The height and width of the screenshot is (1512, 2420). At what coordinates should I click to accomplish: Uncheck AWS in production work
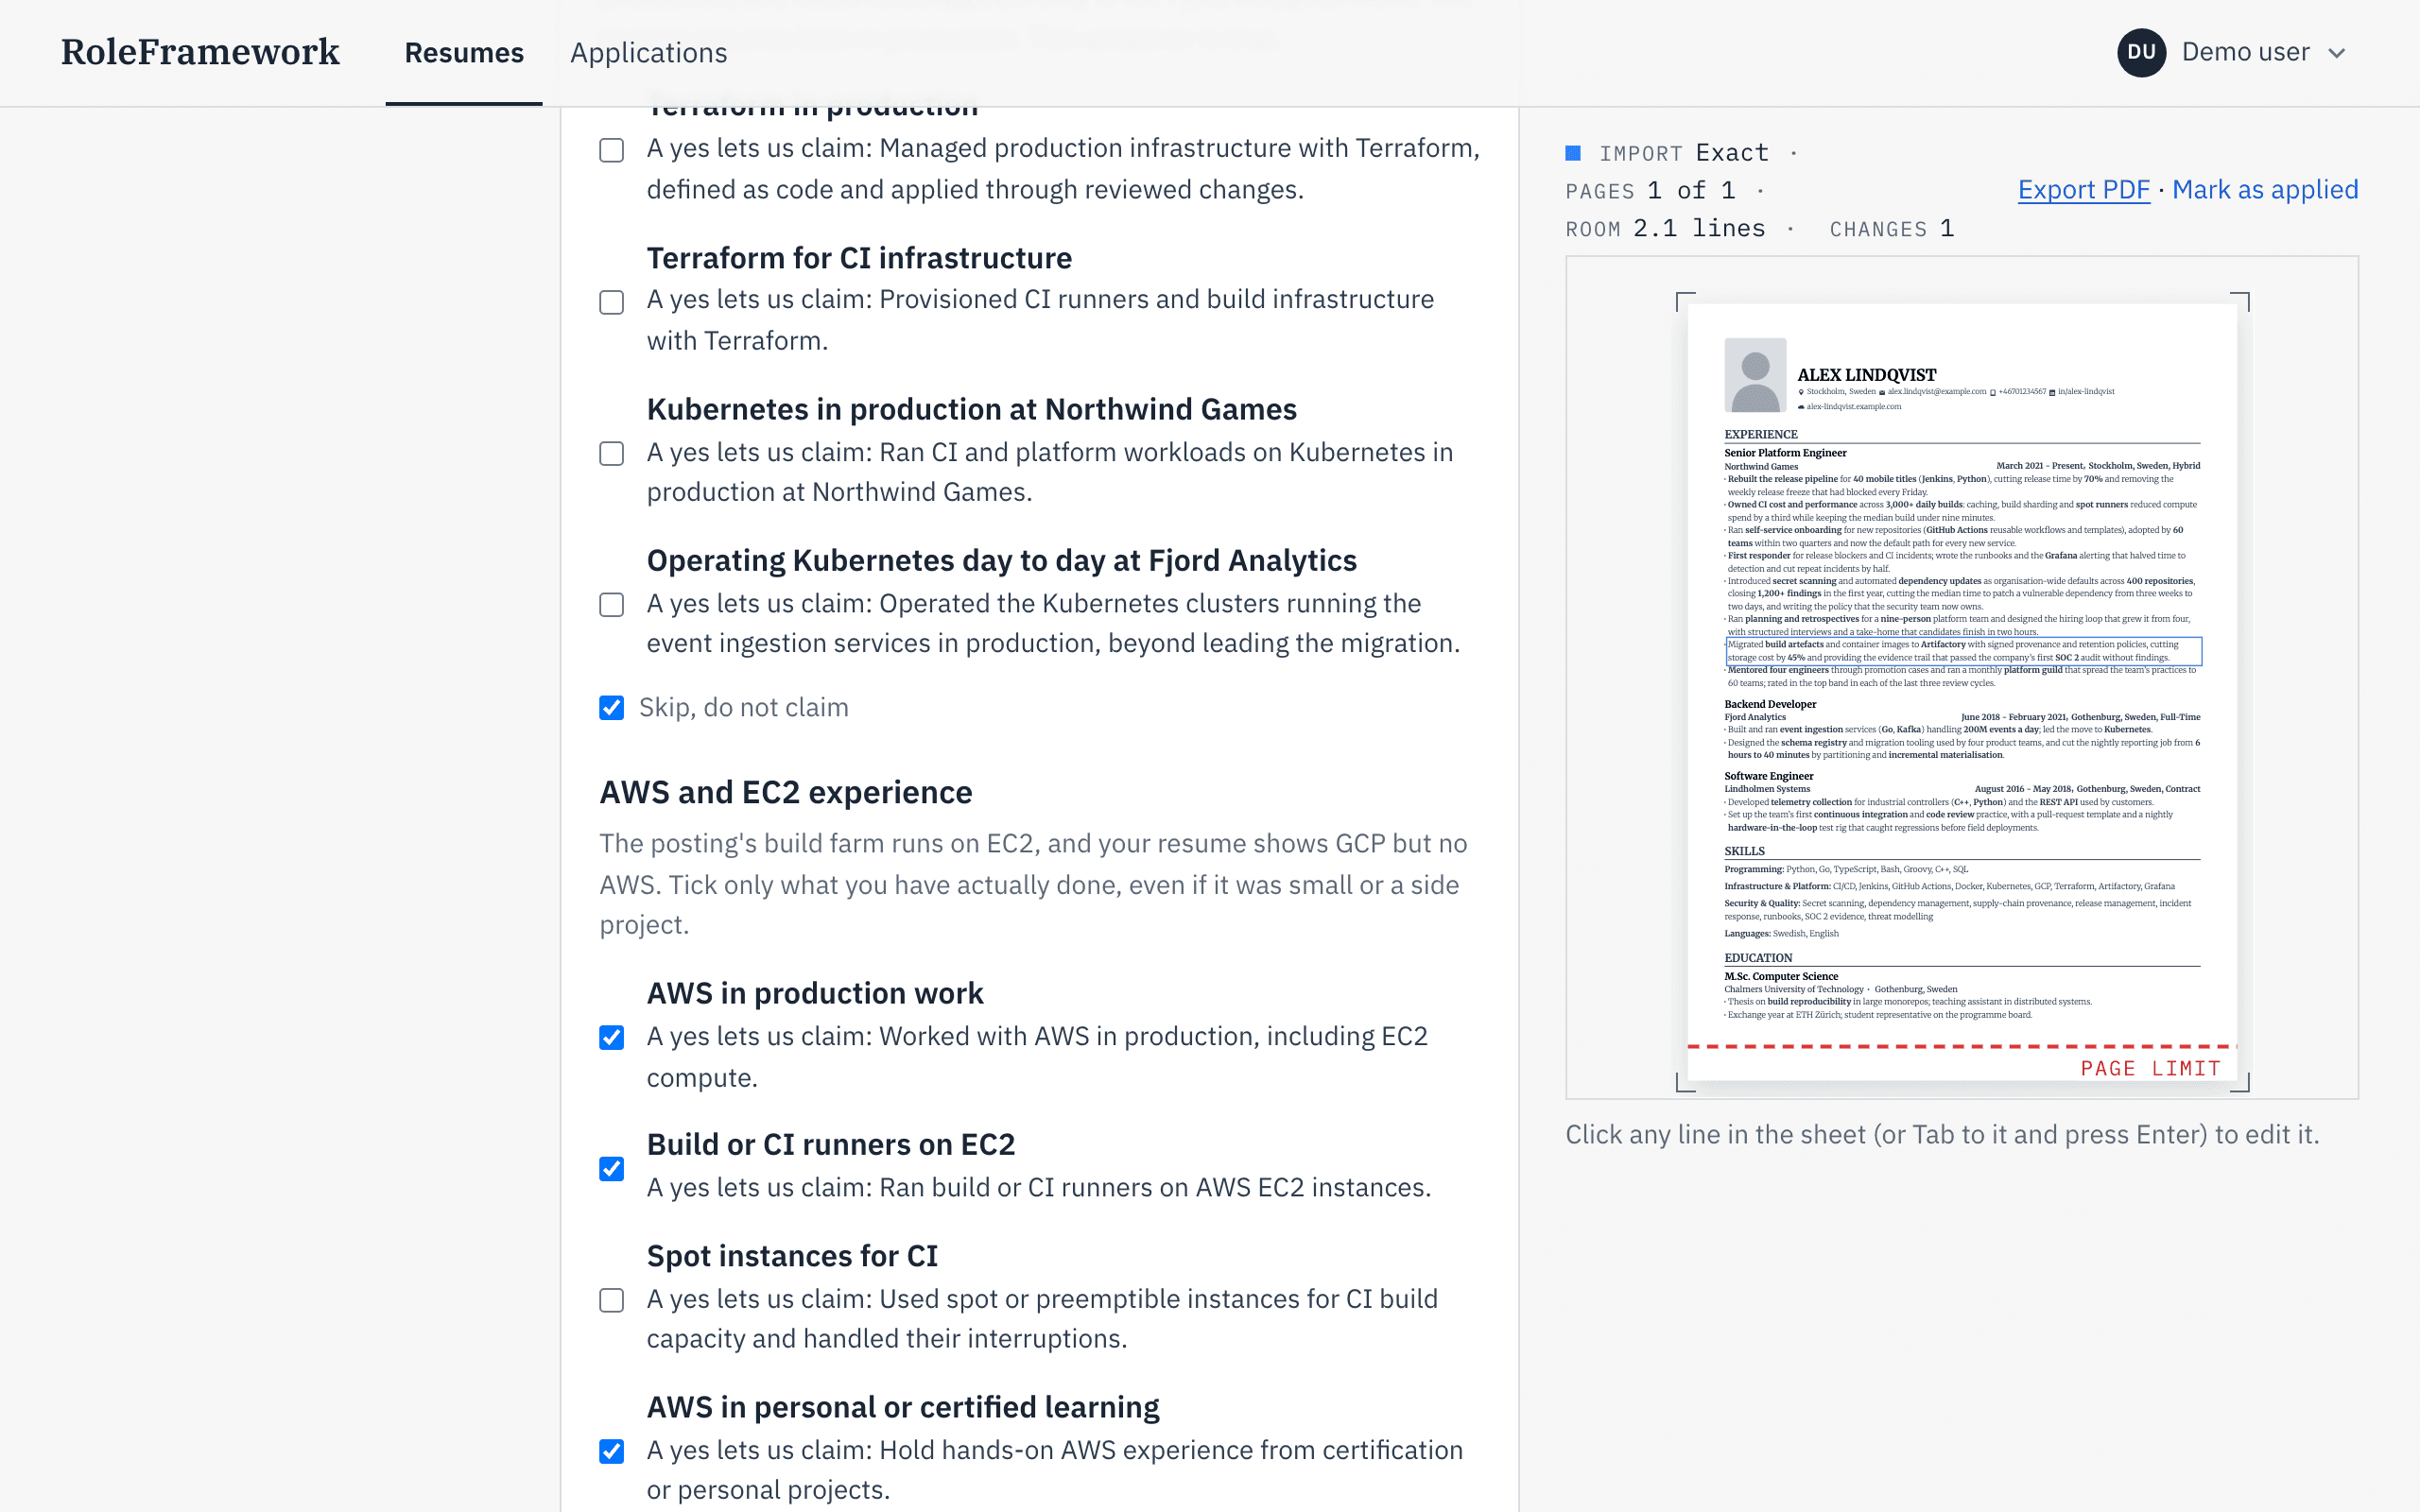tap(612, 1038)
